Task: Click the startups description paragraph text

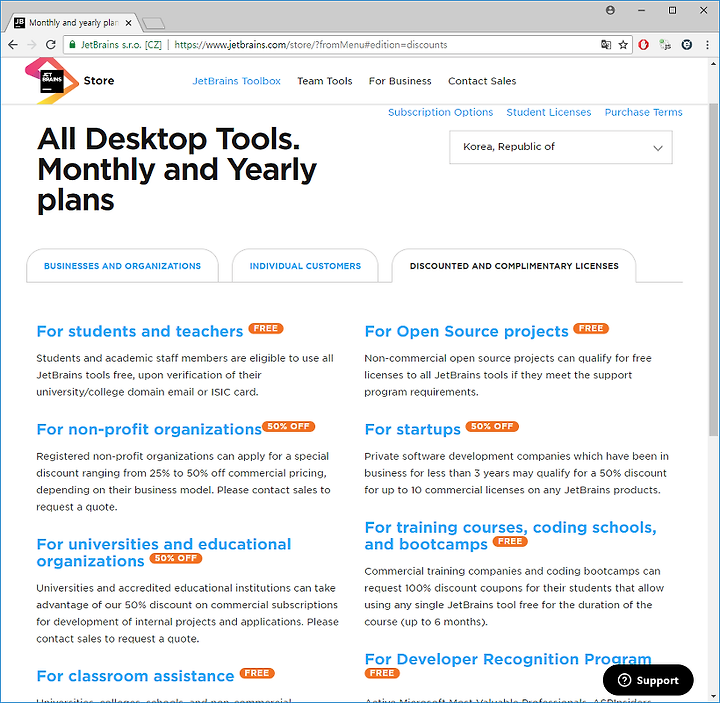Action: pos(517,473)
